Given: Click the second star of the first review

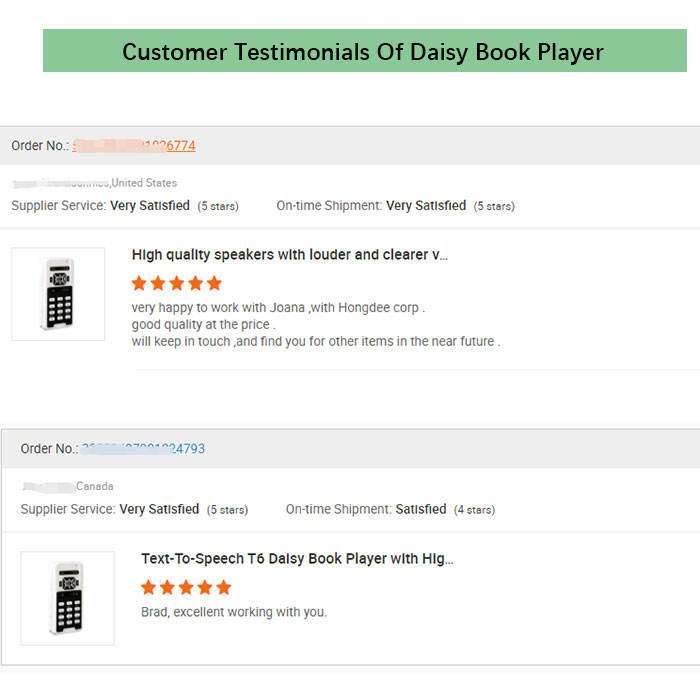Looking at the screenshot, I should coord(158,283).
